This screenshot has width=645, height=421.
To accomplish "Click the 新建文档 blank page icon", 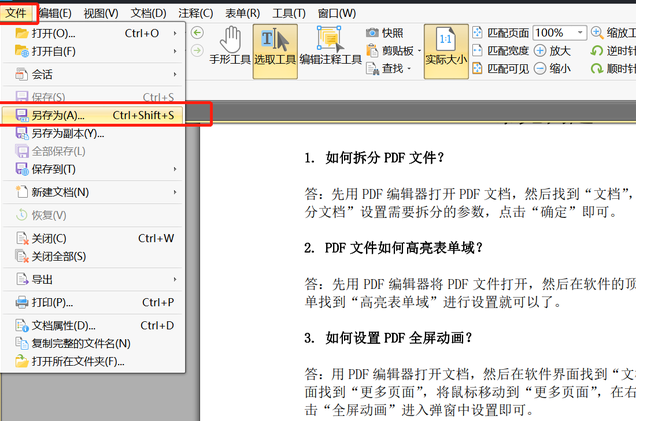I will point(21,192).
